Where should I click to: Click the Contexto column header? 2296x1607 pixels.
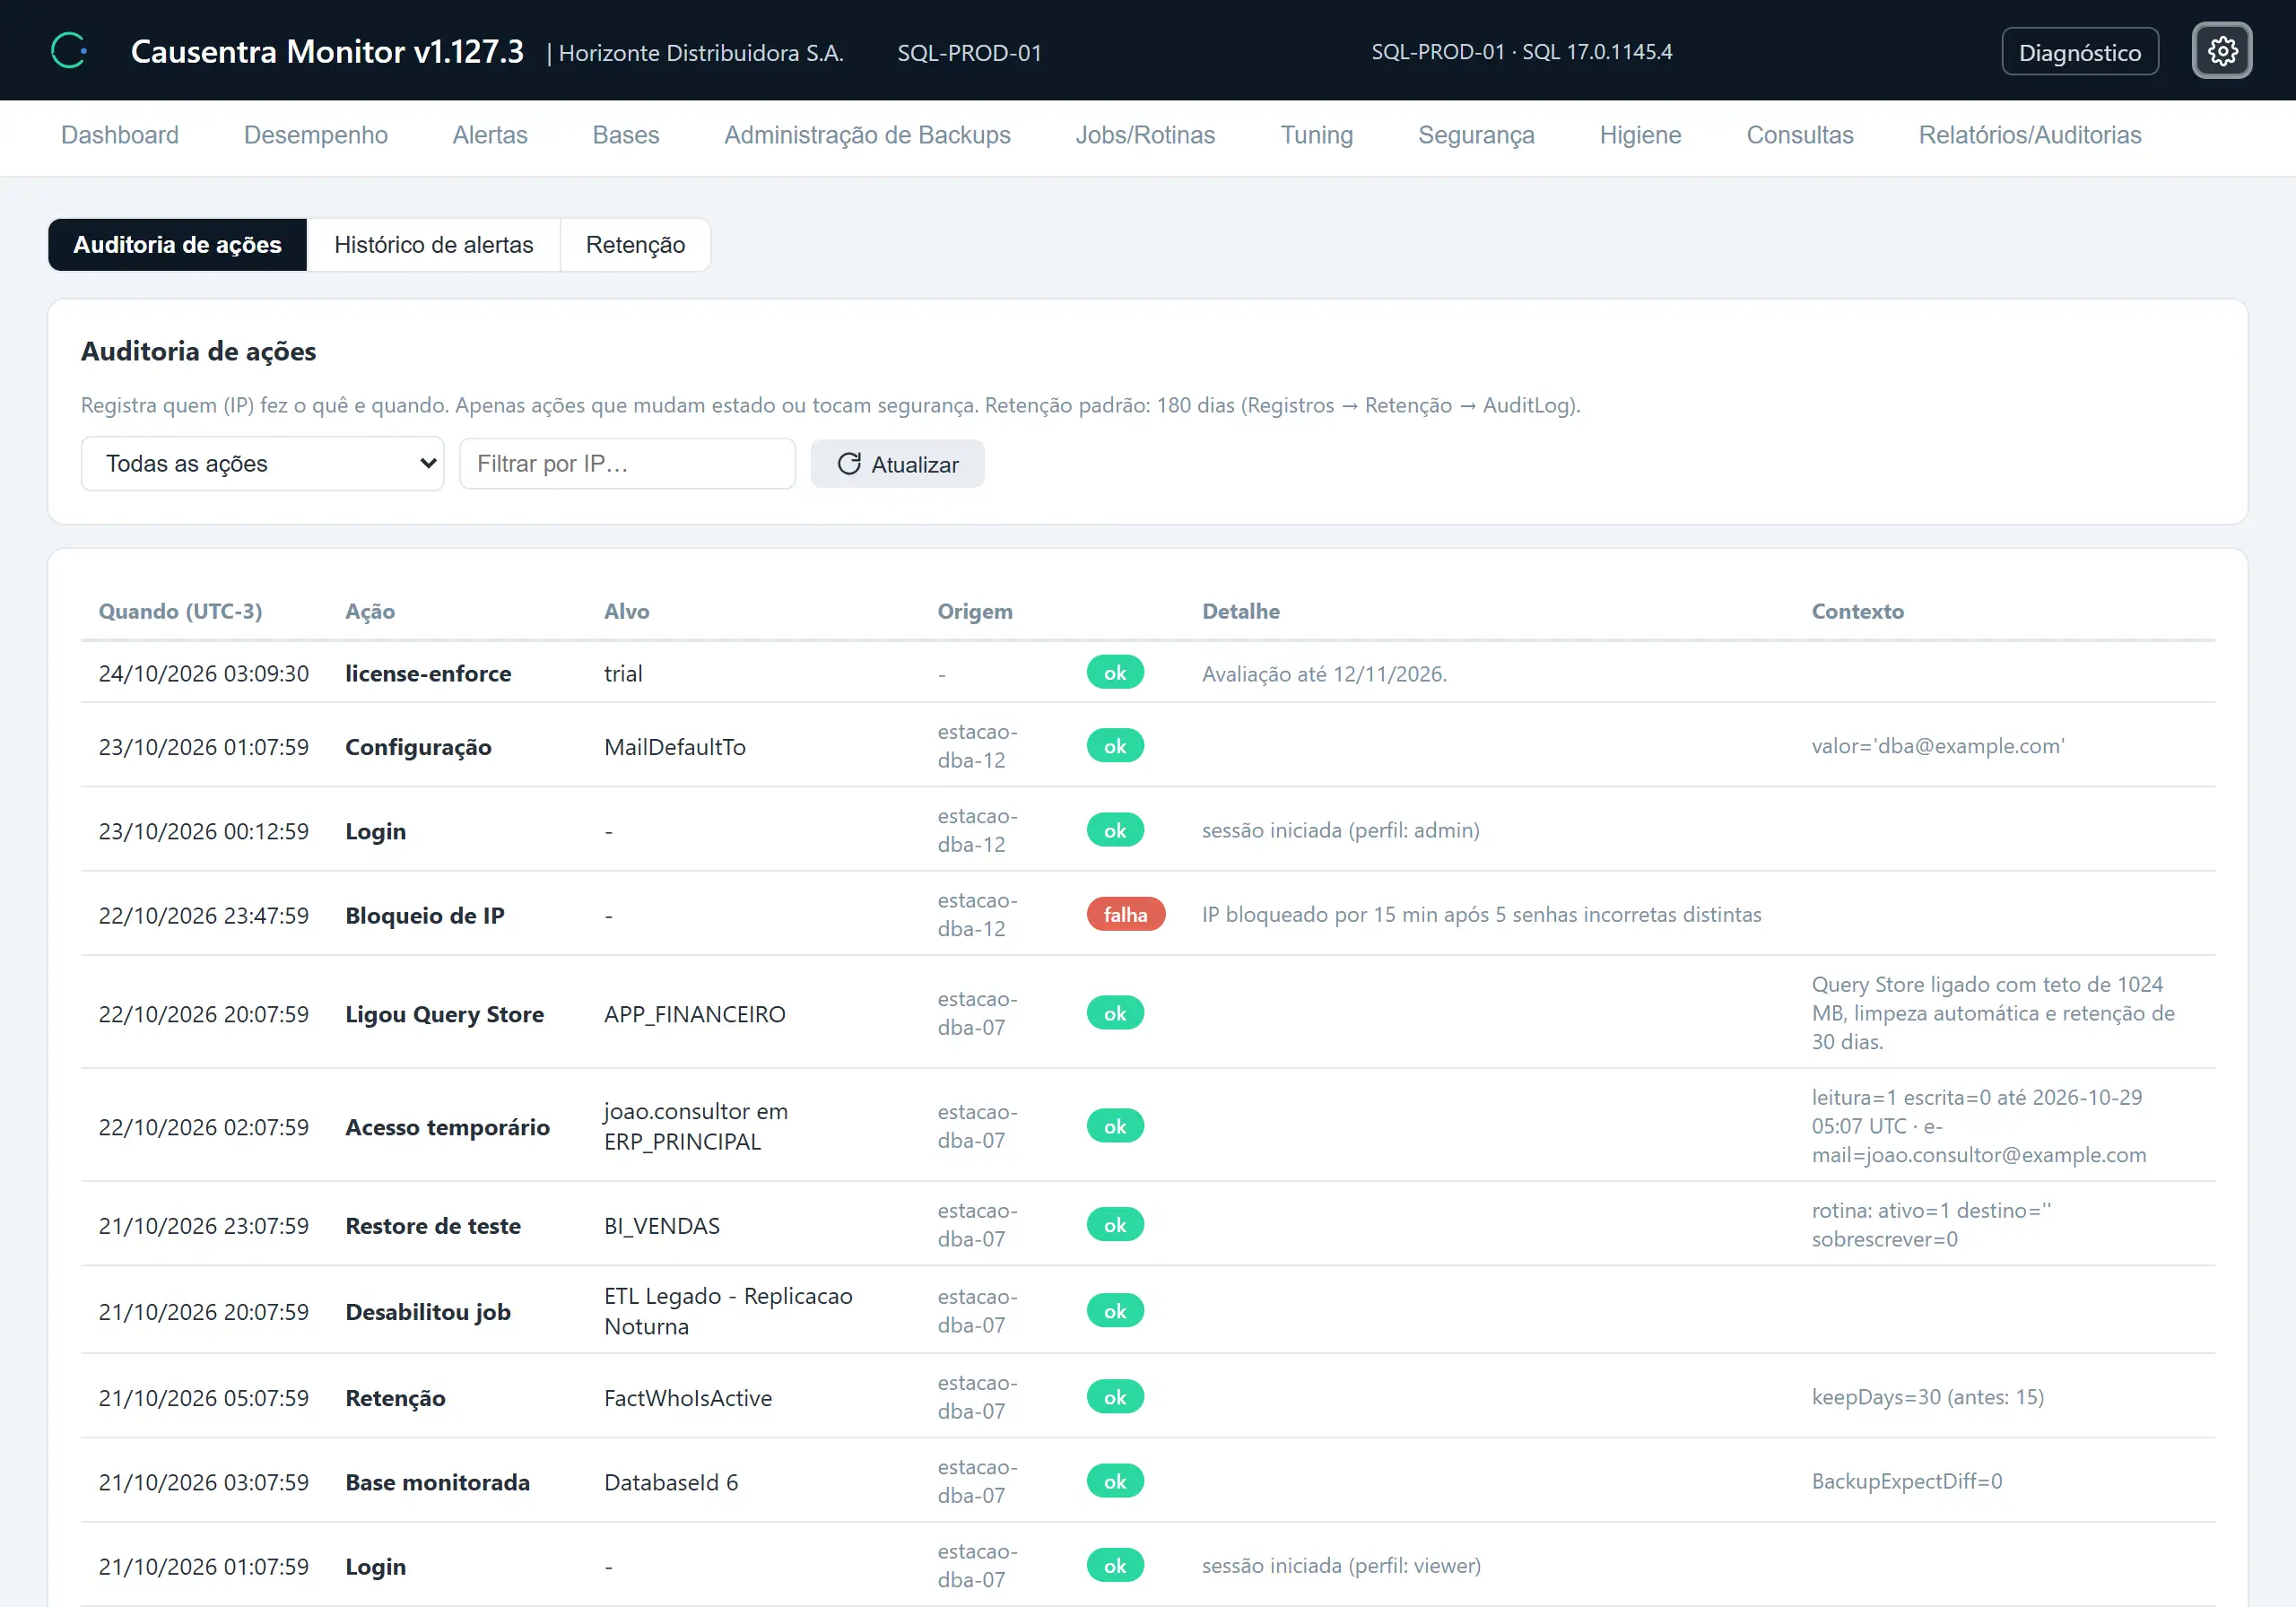point(1857,611)
